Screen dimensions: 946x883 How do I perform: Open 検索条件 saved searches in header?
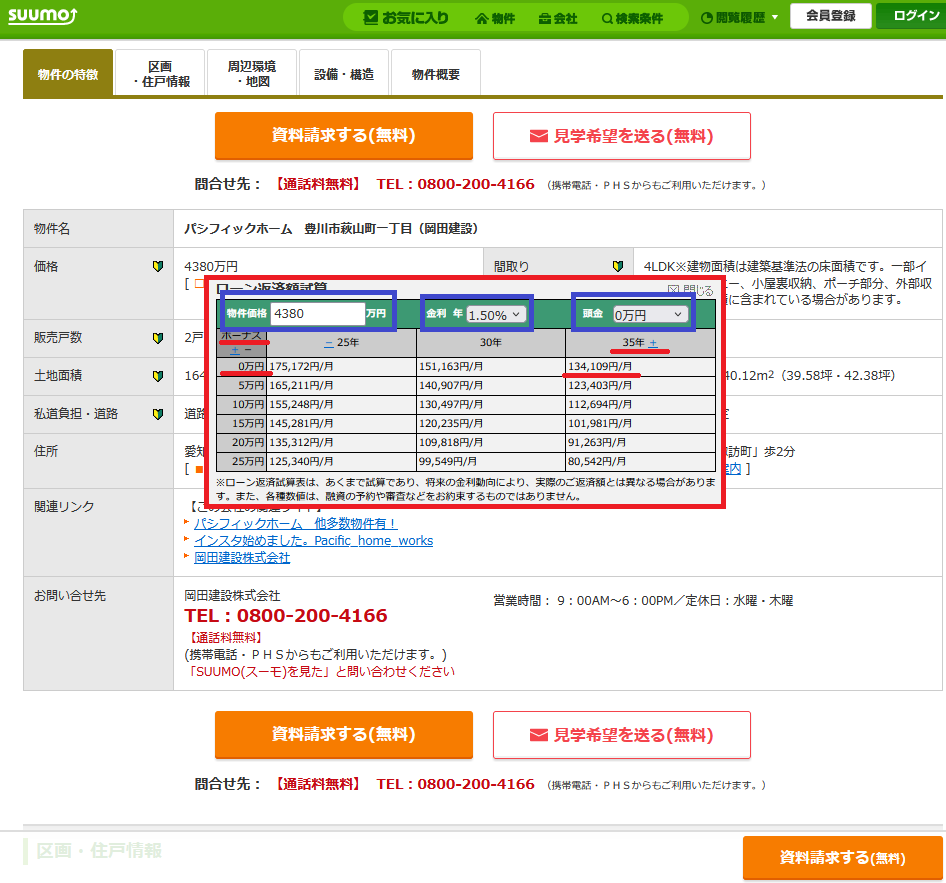click(x=632, y=19)
